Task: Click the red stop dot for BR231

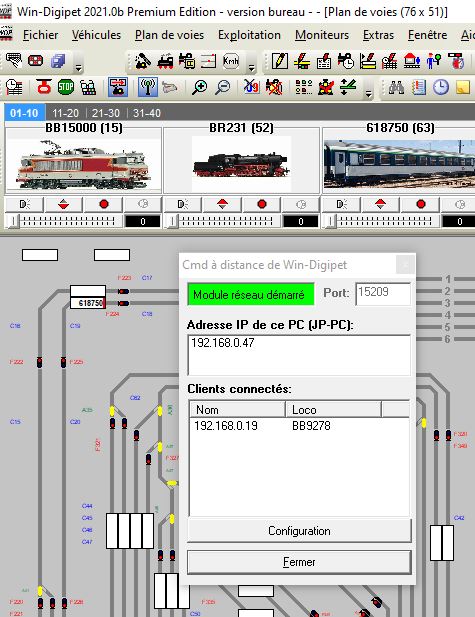Action: pos(262,204)
